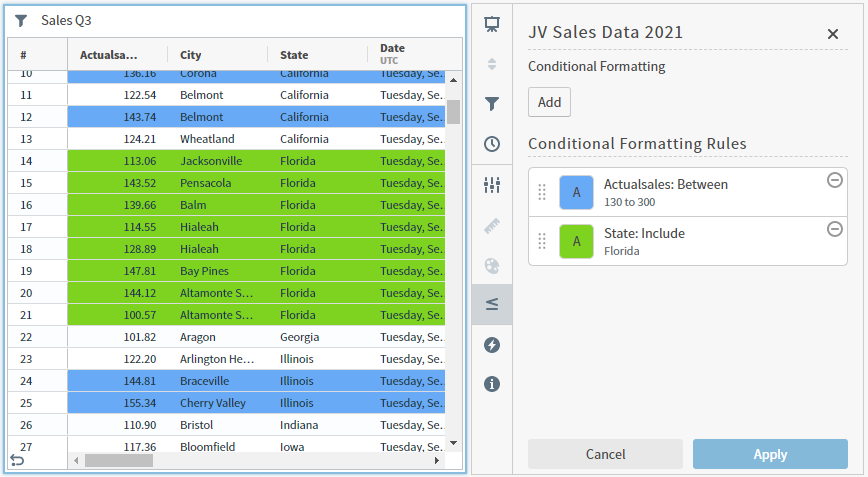The height and width of the screenshot is (477, 868).
Task: Grab the drag handle of State rule
Action: (x=542, y=241)
